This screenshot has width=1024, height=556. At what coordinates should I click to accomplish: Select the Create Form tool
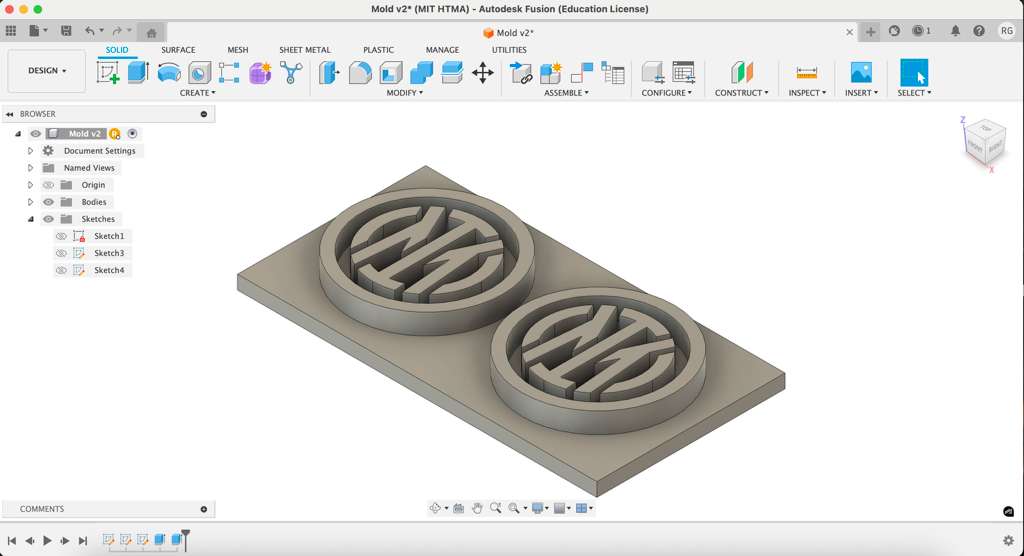coord(260,73)
